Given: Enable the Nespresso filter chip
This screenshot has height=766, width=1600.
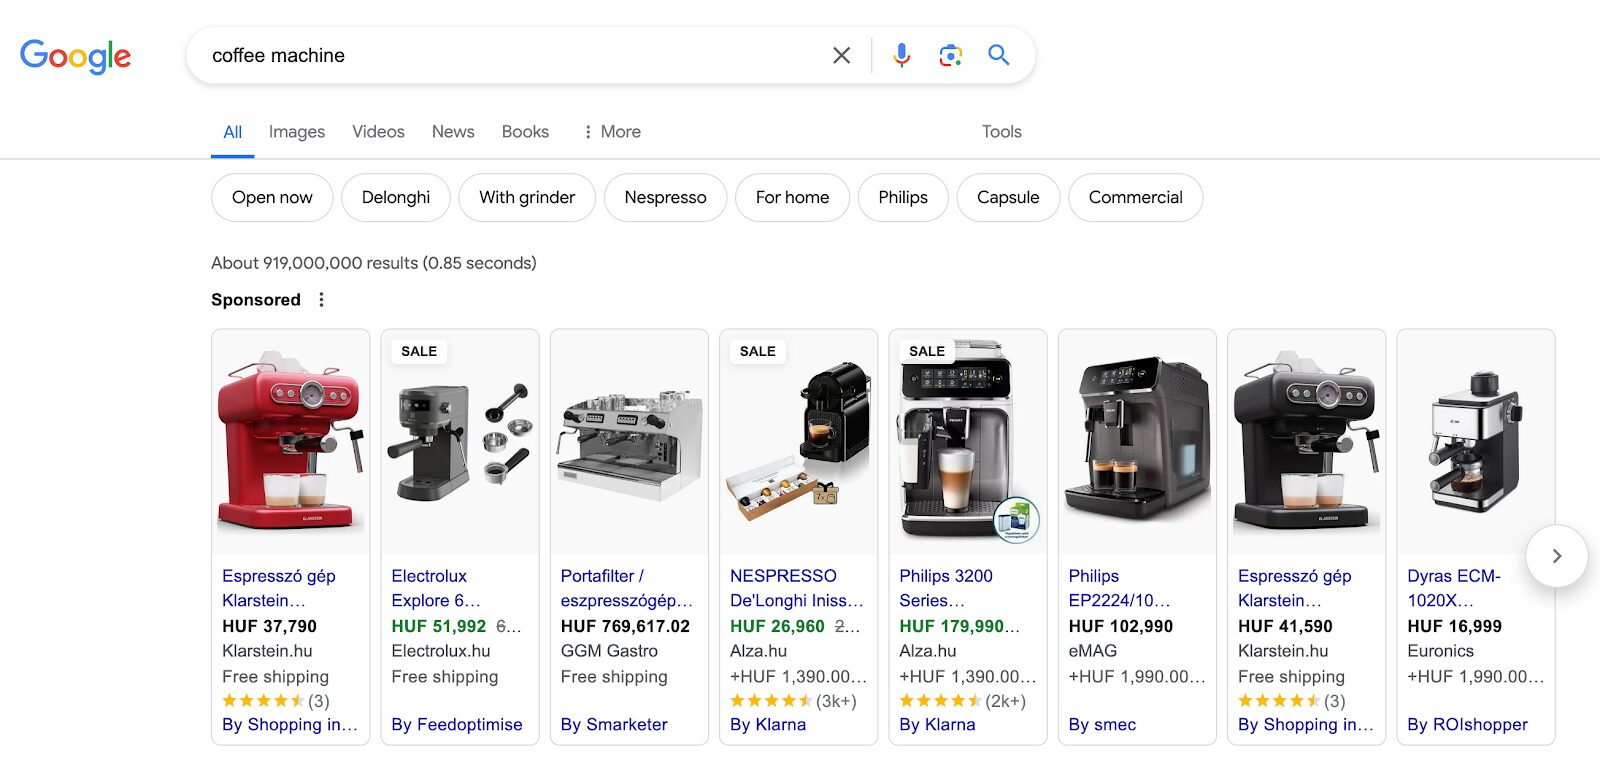Looking at the screenshot, I should click(665, 198).
